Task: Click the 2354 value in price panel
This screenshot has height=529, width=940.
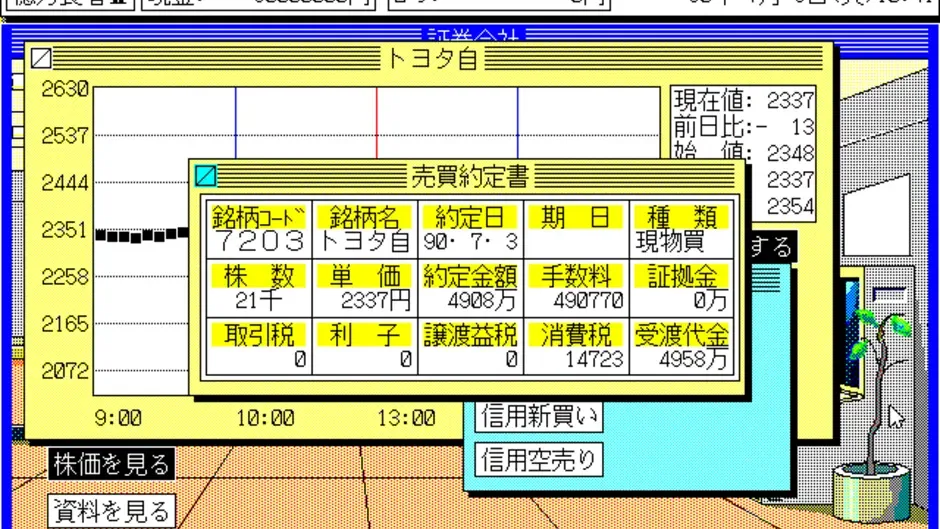Action: click(x=790, y=206)
